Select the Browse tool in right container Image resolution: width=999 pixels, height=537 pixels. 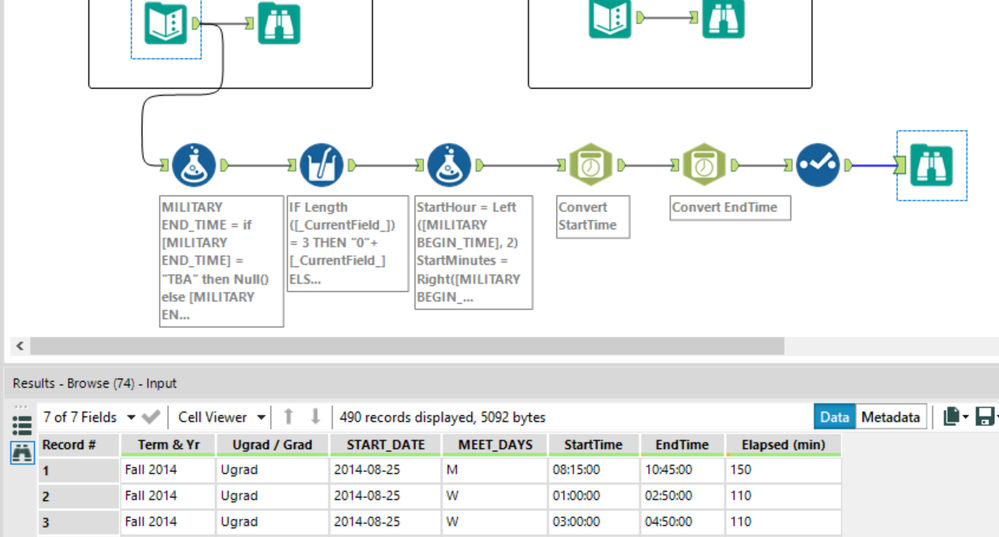tap(723, 18)
